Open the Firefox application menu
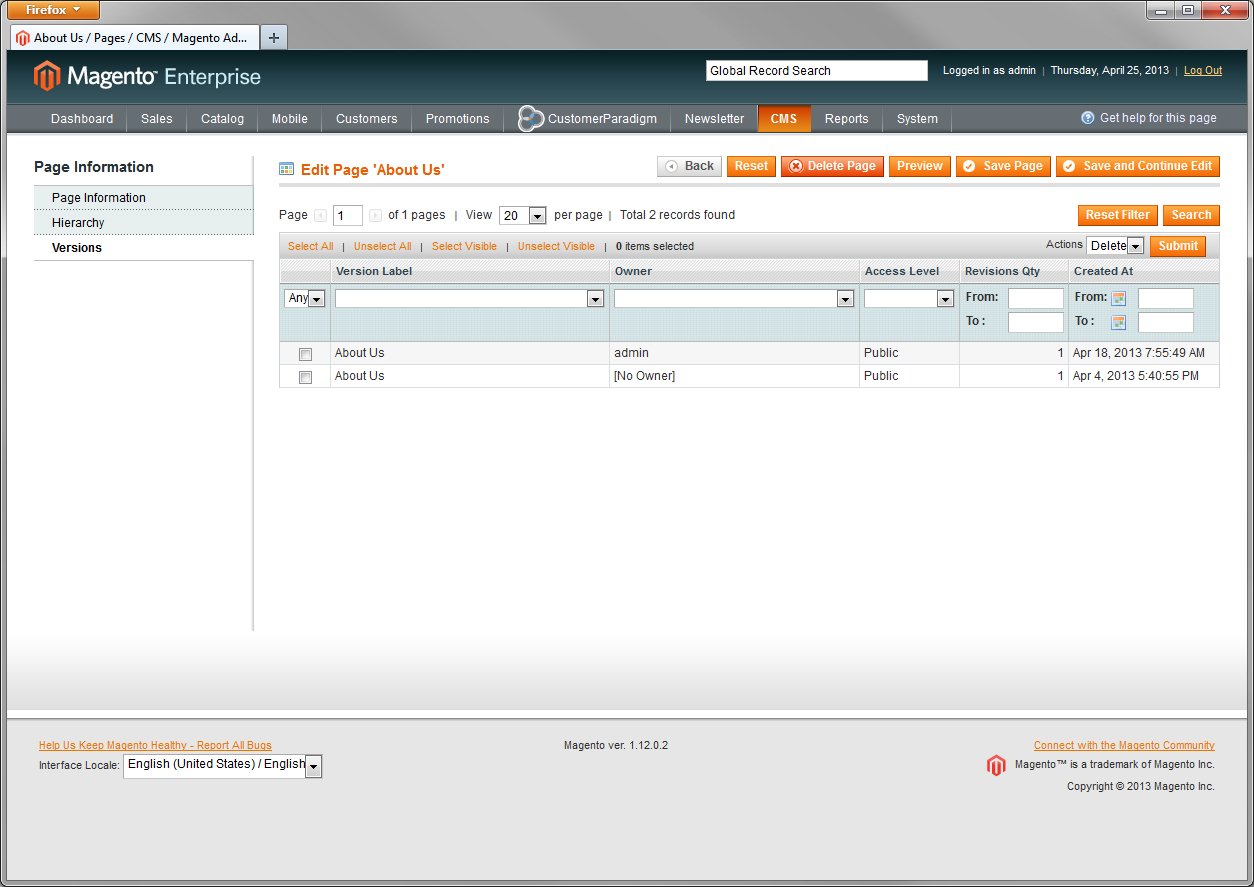Viewport: 1254px width, 887px height. [54, 10]
